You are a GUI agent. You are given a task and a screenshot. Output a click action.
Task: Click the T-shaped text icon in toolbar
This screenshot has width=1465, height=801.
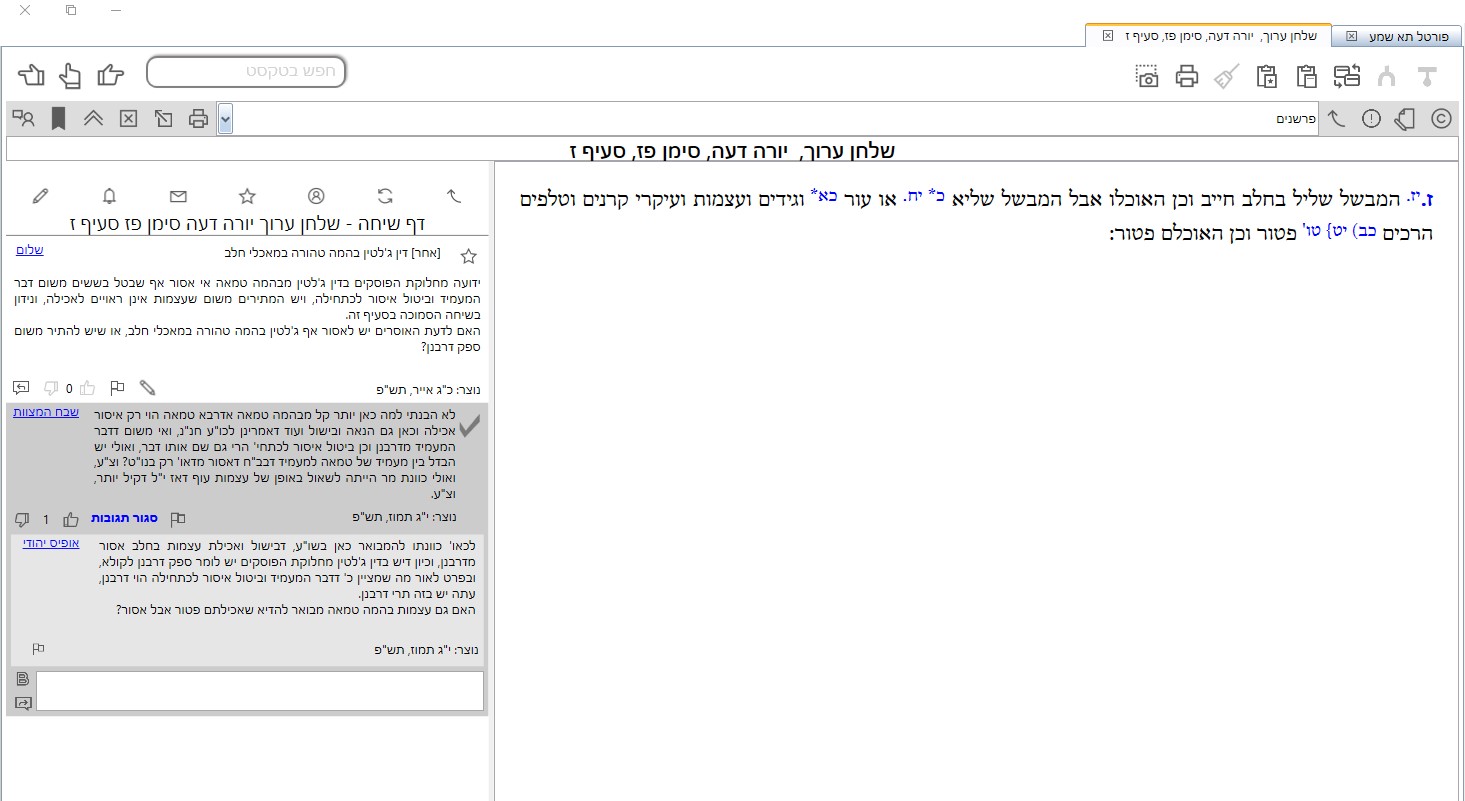(x=1427, y=76)
